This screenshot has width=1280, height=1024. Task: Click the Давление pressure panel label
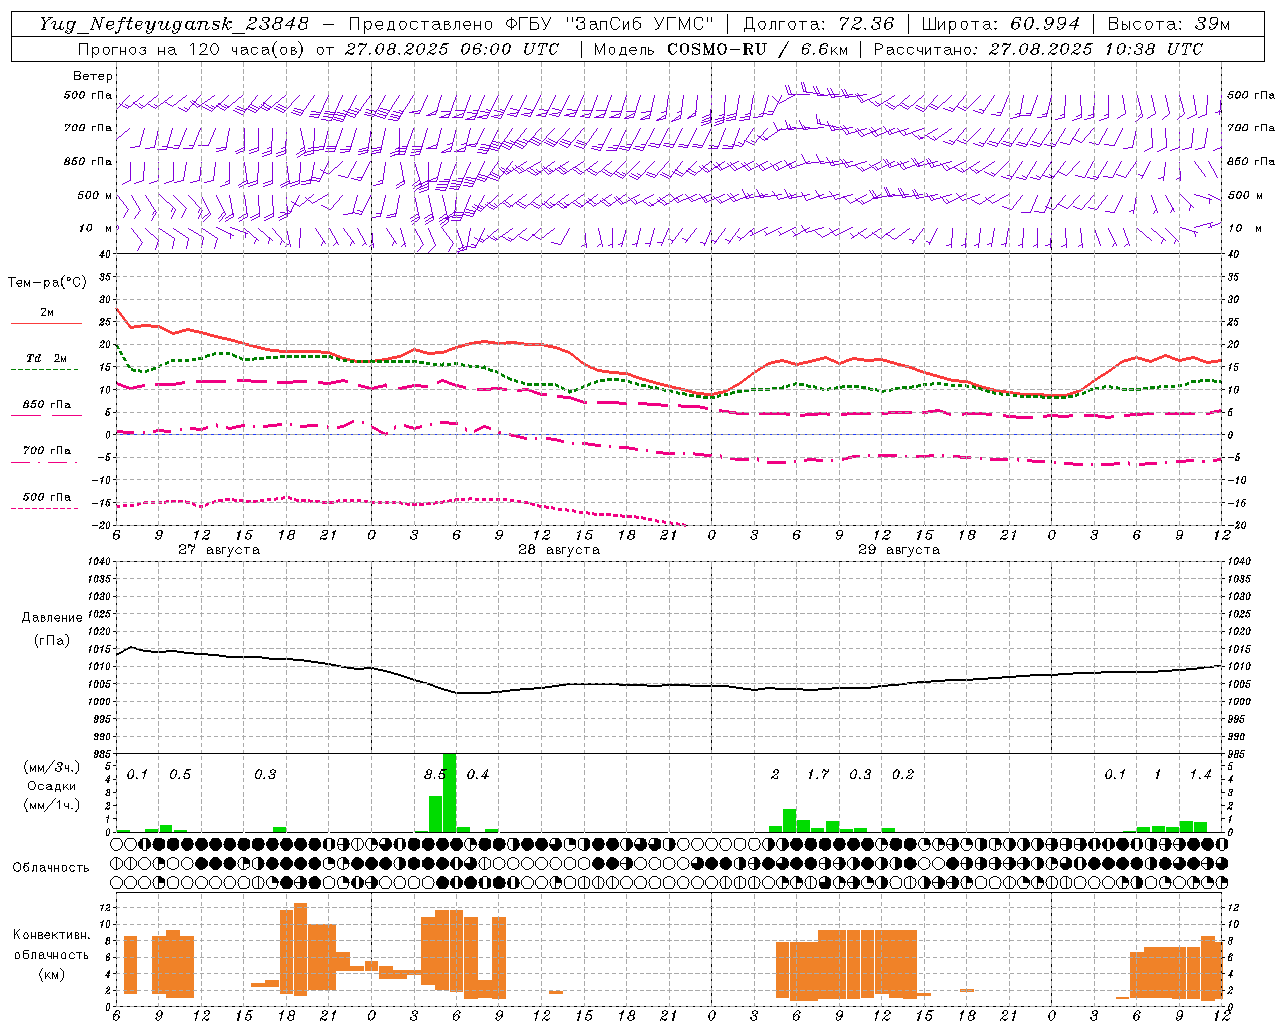pos(52,618)
